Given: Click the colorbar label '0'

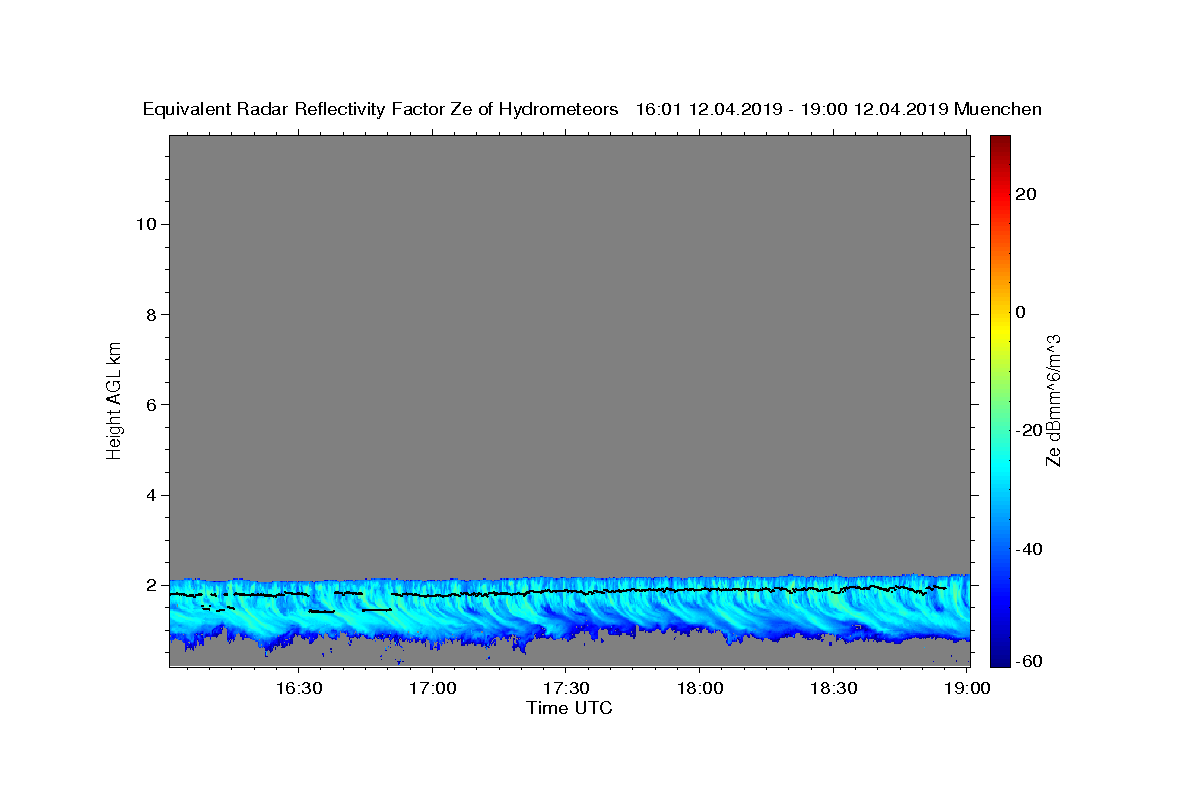Looking at the screenshot, I should point(1021,312).
